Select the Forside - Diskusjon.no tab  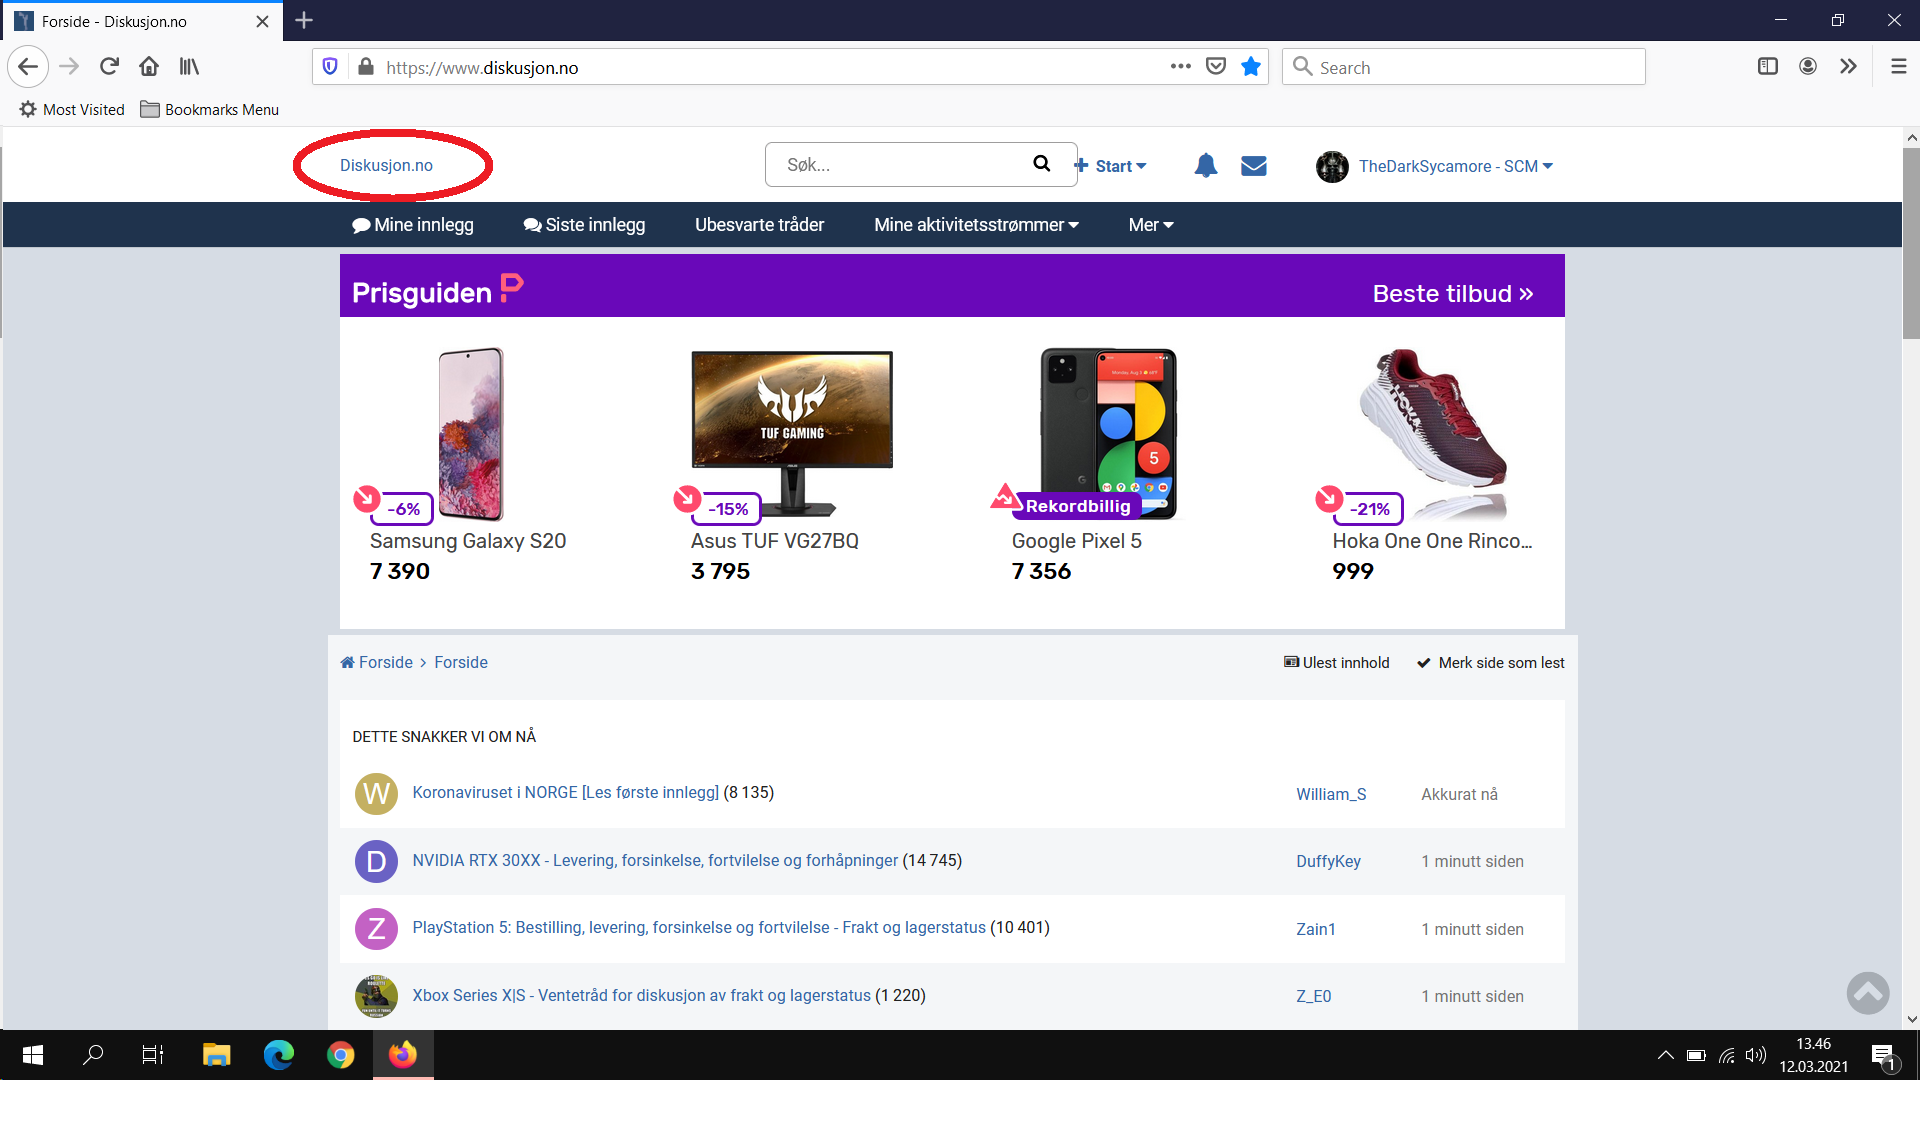point(142,21)
